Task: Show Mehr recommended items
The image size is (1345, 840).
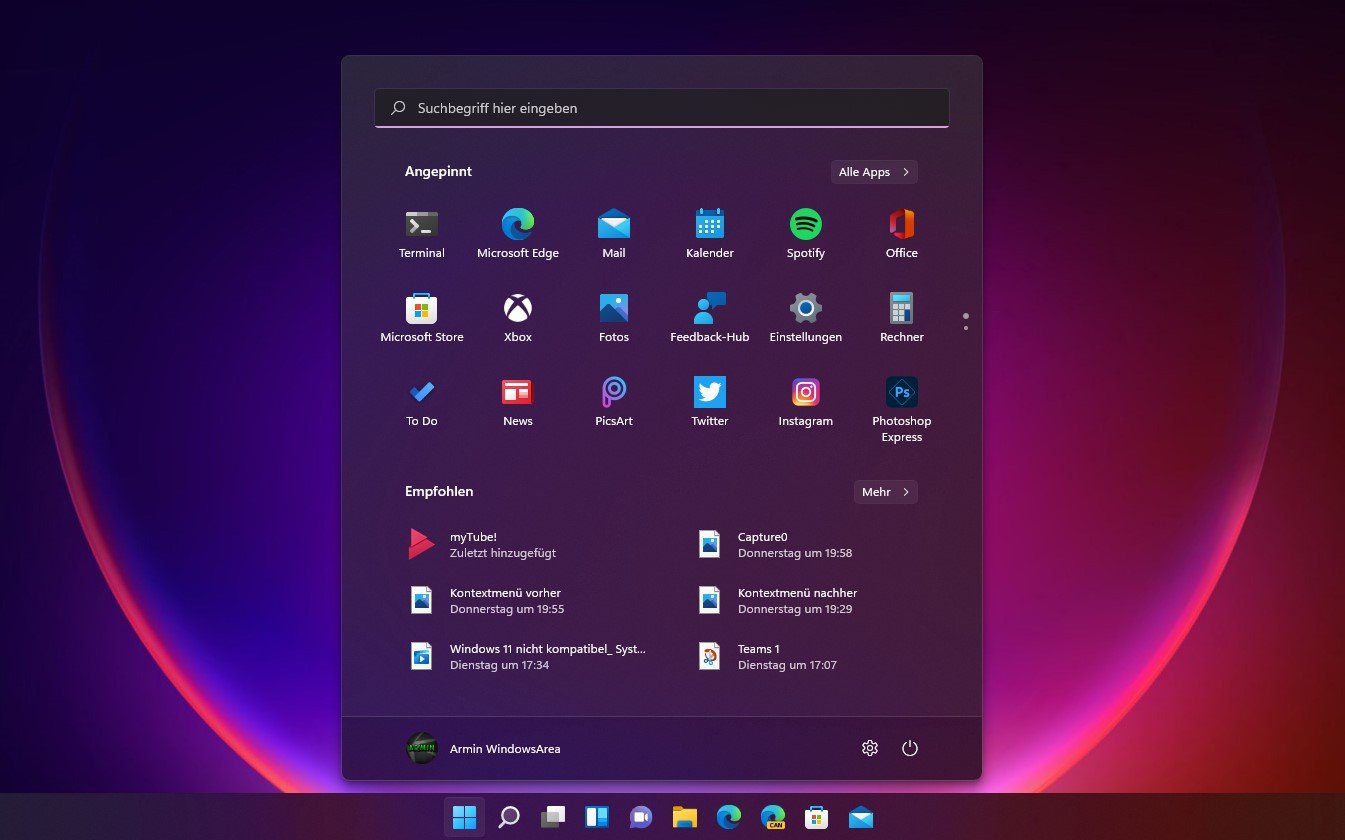Action: click(884, 491)
